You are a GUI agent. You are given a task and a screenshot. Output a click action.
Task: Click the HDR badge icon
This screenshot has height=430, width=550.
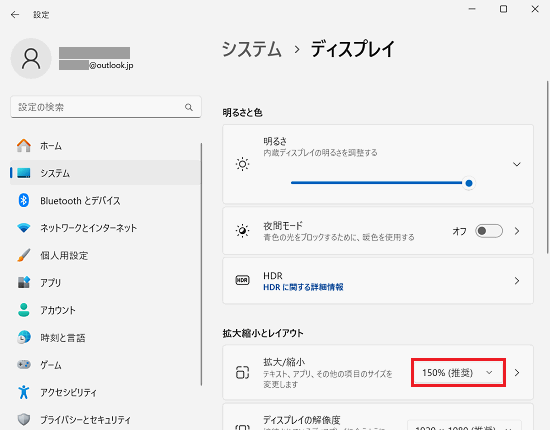(242, 280)
